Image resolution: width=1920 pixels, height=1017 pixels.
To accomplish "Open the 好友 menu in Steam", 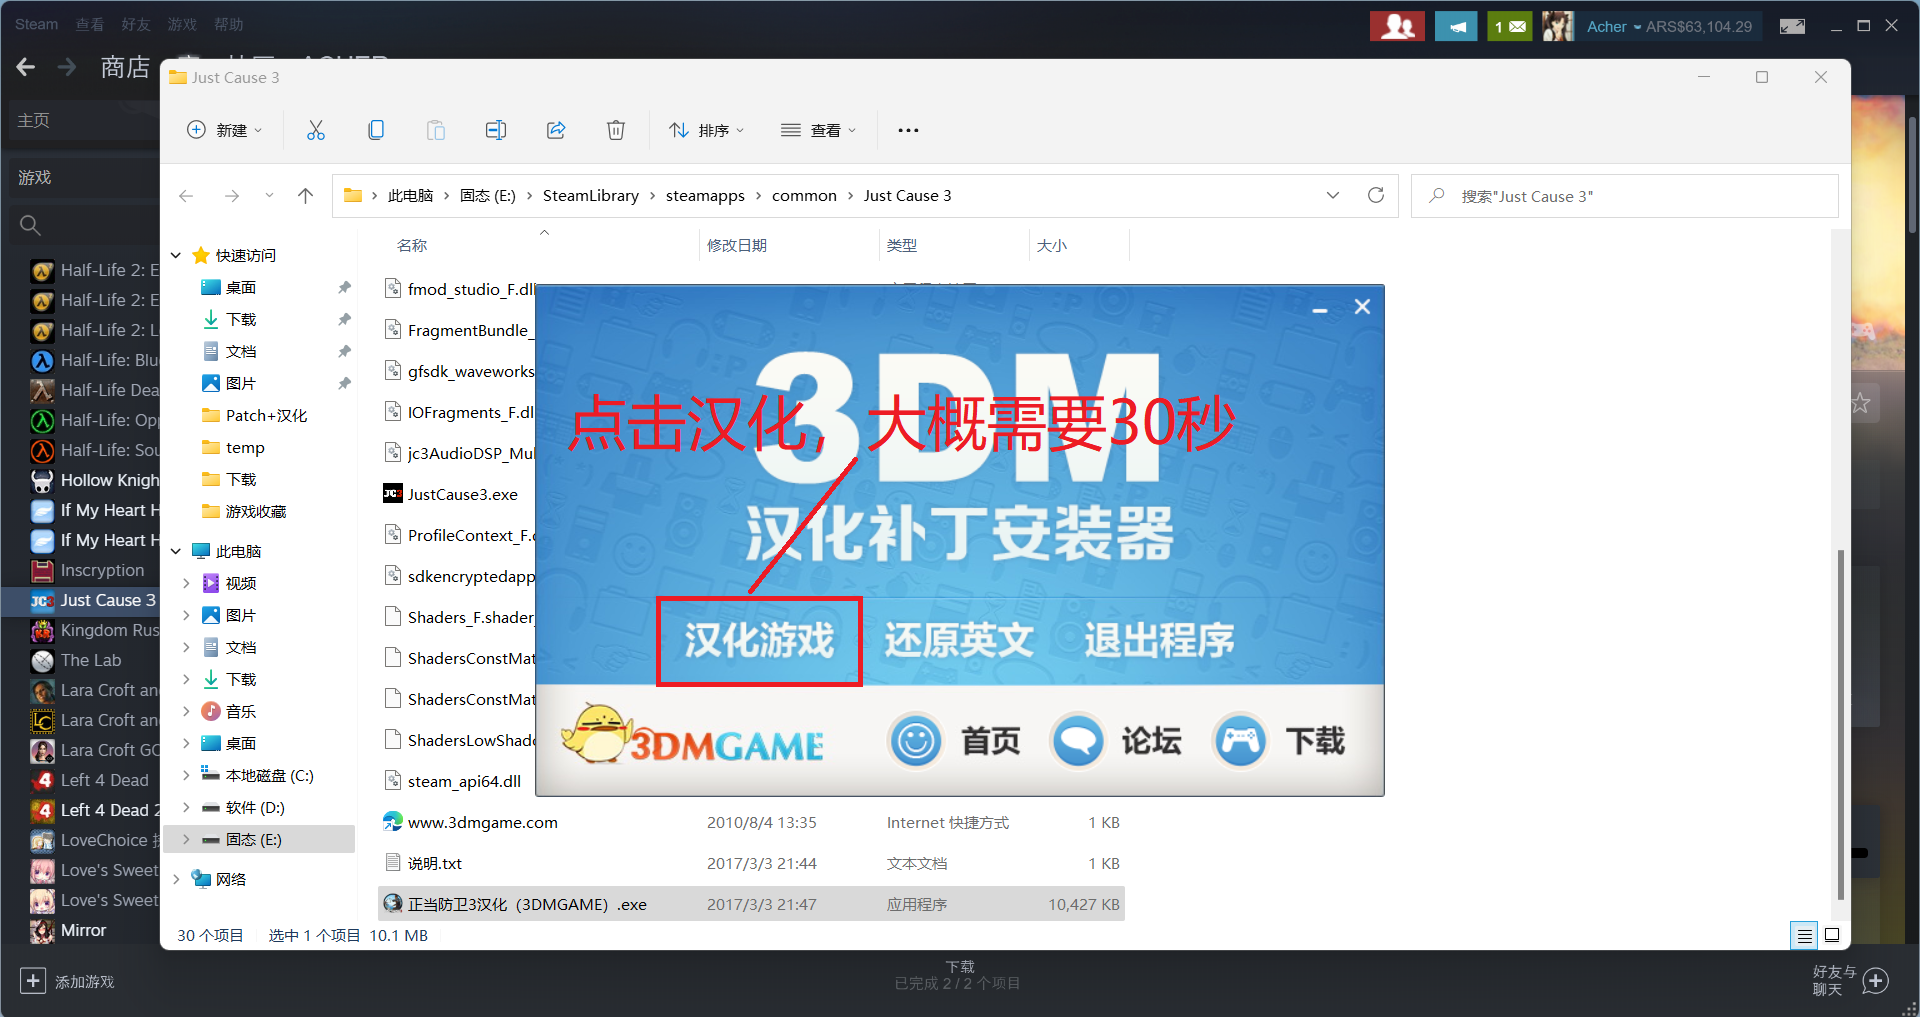I will coord(136,24).
